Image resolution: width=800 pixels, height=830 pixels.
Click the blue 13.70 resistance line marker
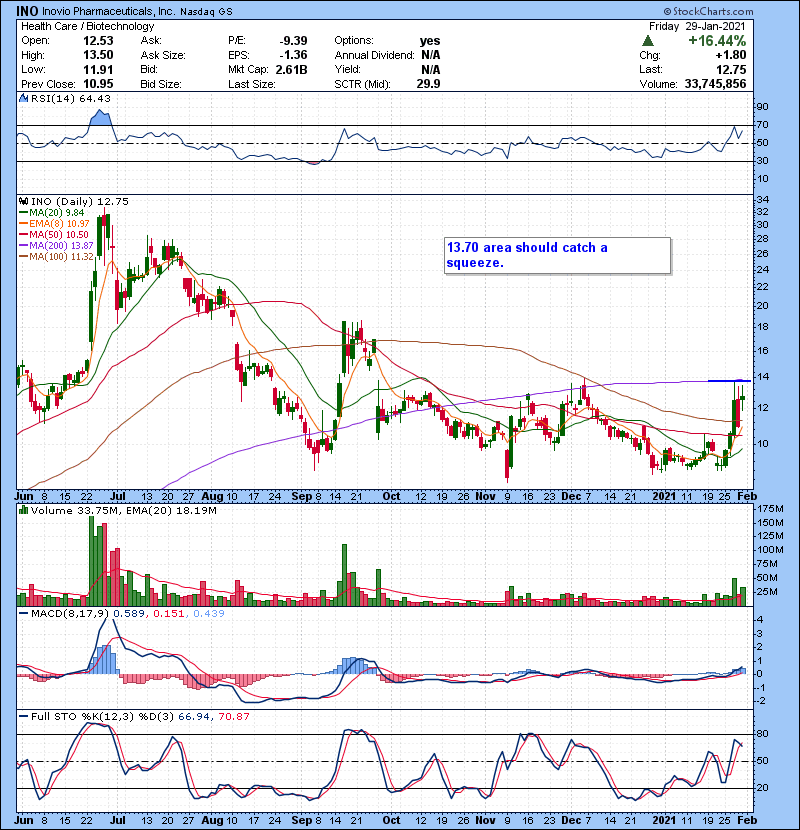pos(730,381)
